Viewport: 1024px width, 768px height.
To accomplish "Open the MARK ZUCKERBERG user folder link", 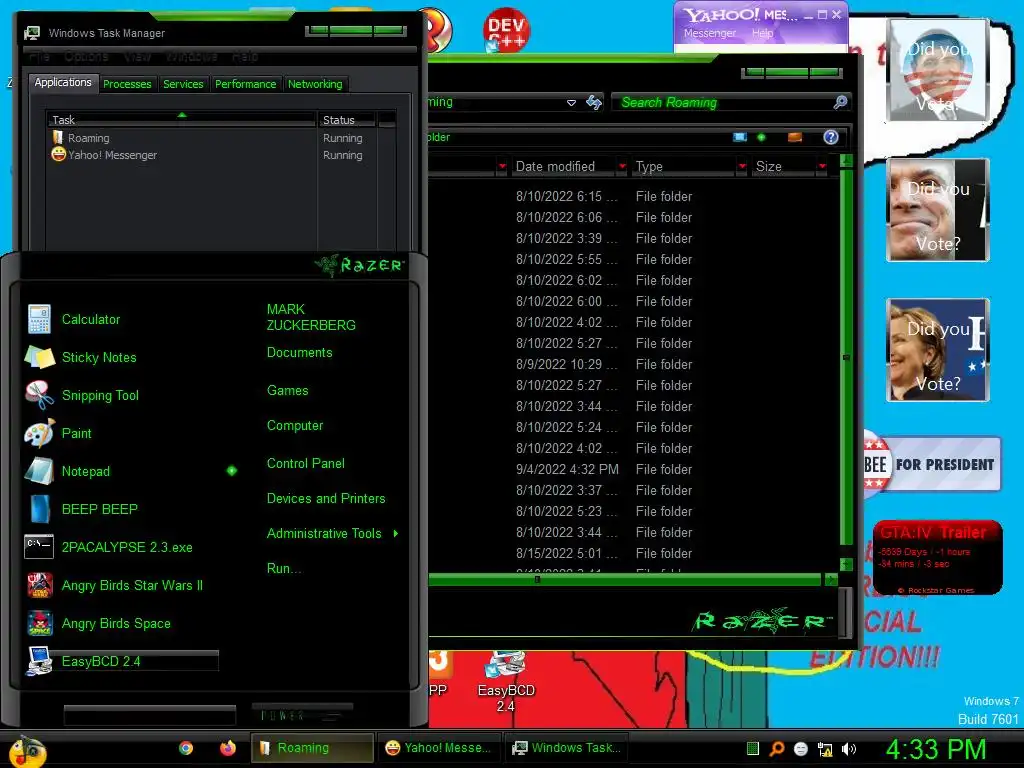I will tap(311, 317).
